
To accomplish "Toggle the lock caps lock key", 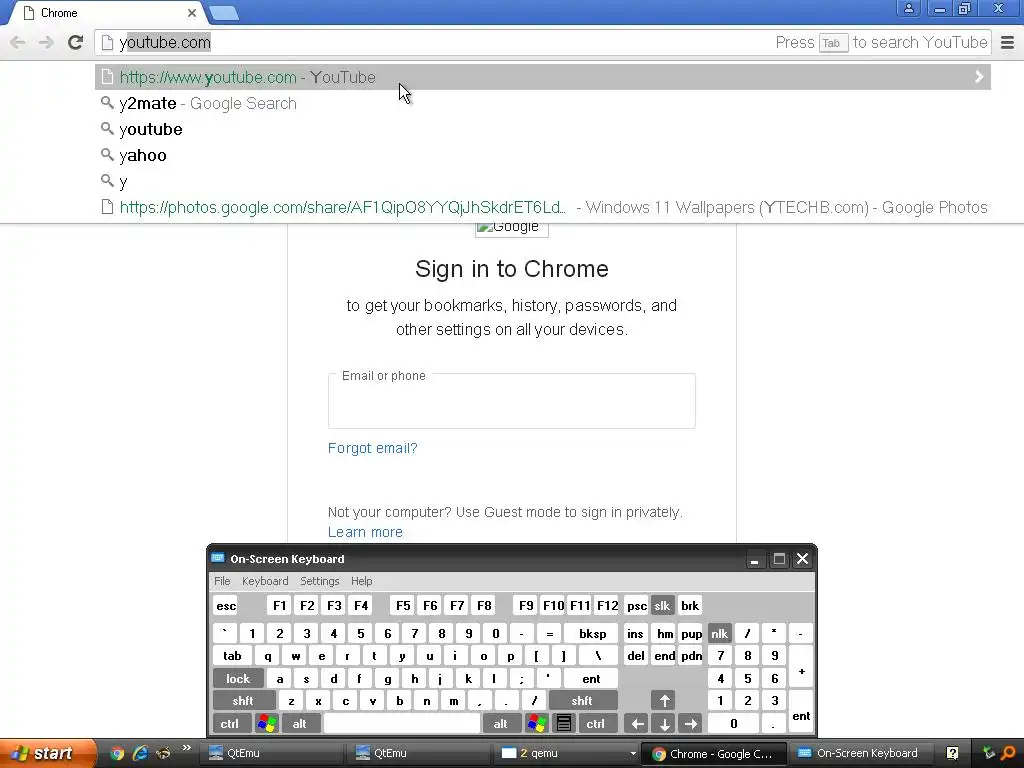I will click(238, 679).
